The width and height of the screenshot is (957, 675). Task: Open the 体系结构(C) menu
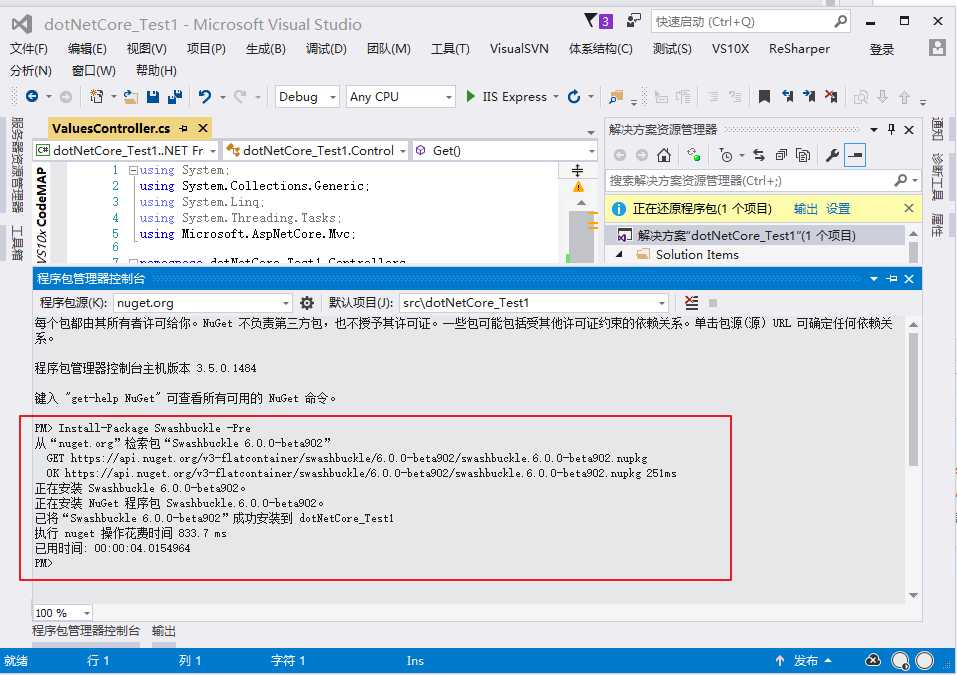pos(601,49)
